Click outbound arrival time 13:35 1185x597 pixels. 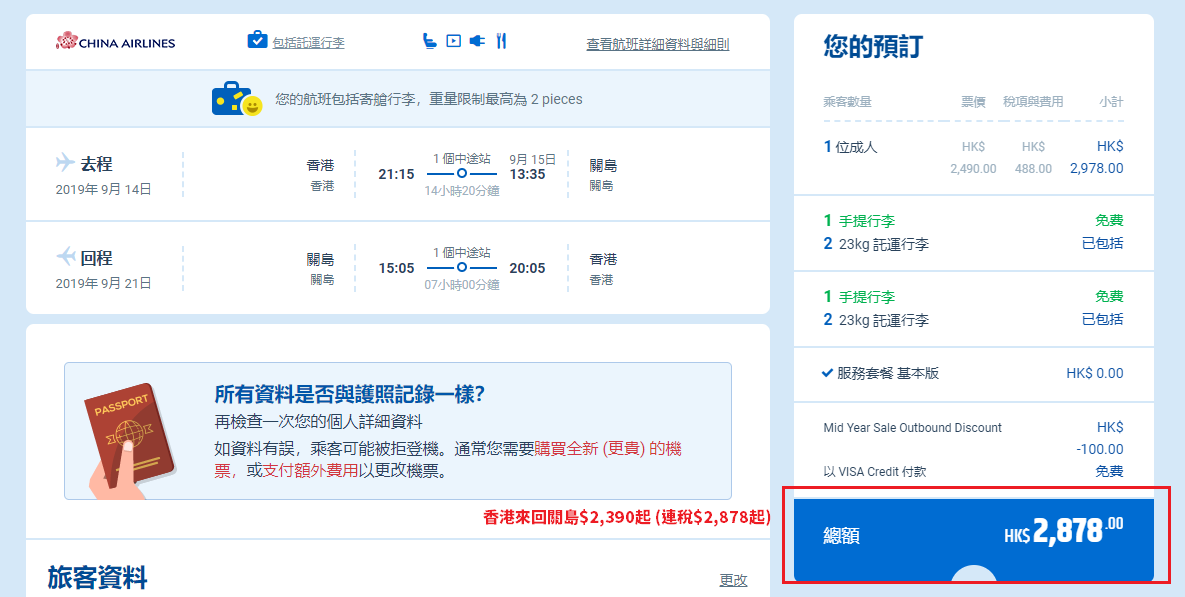[x=527, y=175]
